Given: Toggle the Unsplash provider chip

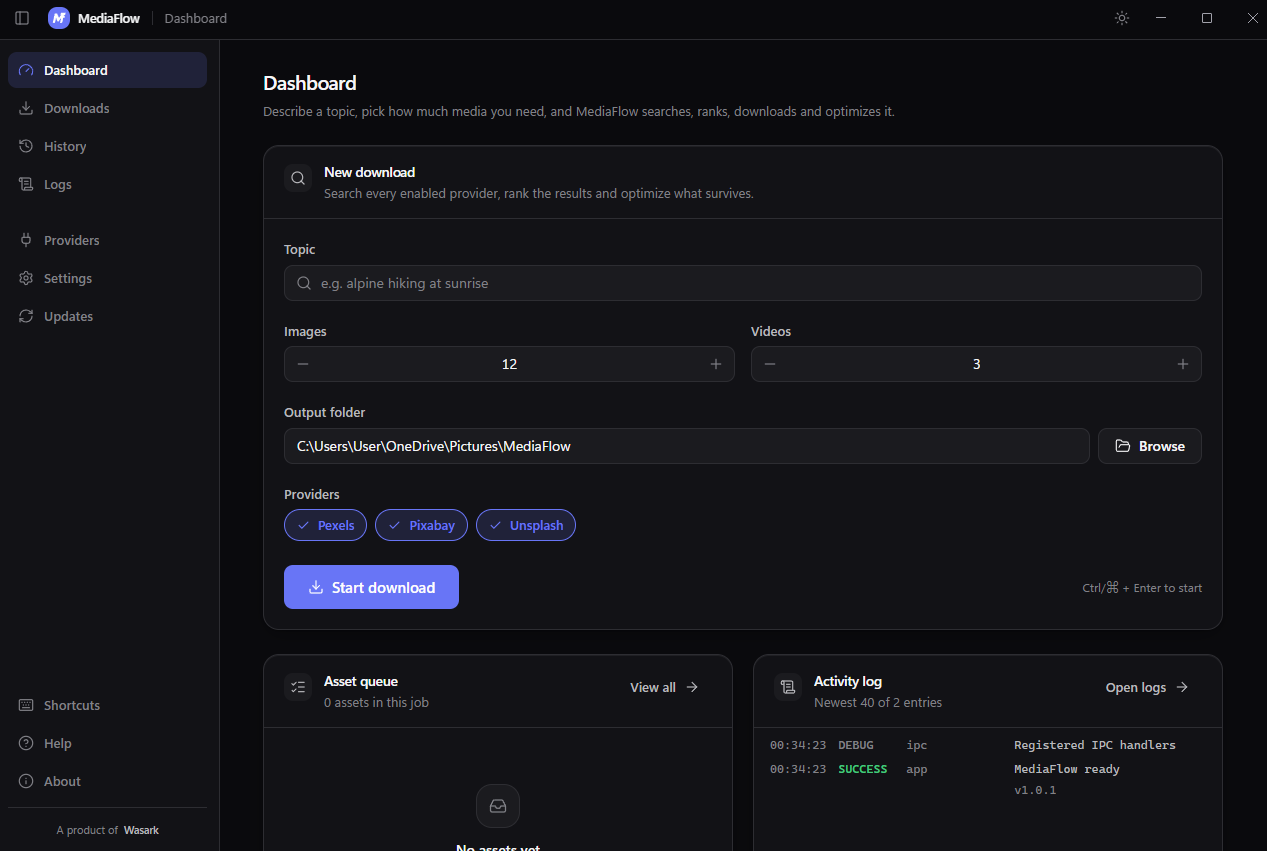Looking at the screenshot, I should [x=526, y=525].
